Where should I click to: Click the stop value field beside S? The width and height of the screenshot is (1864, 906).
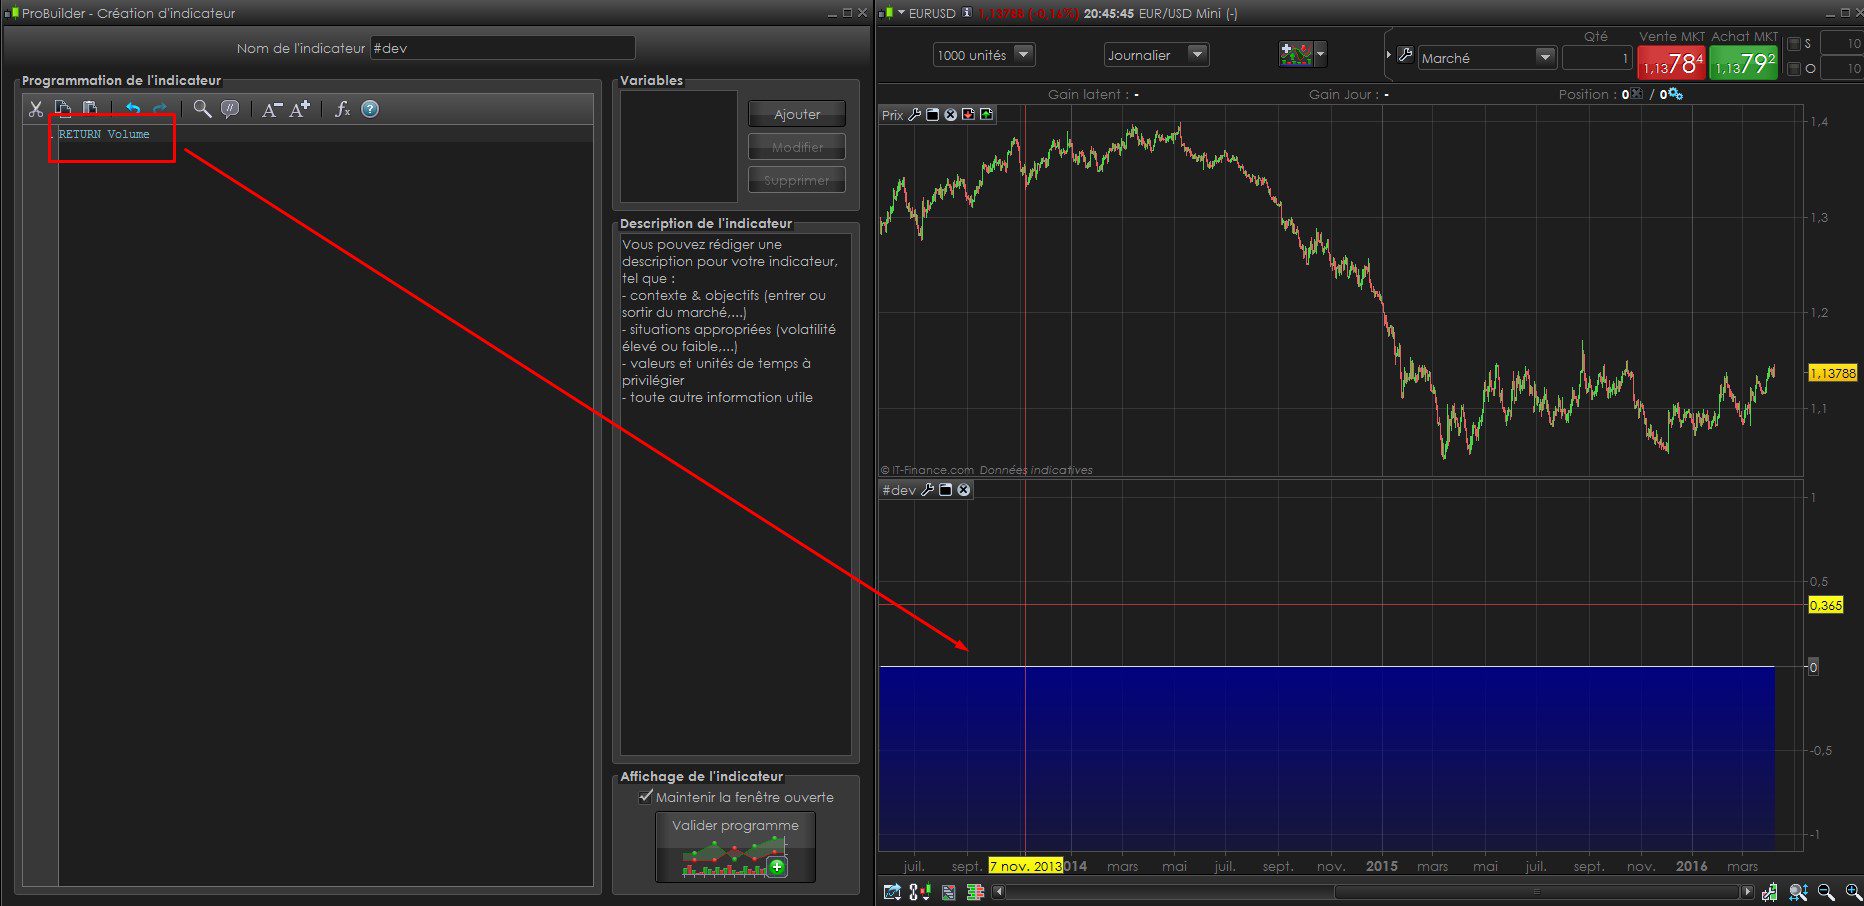point(1842,43)
